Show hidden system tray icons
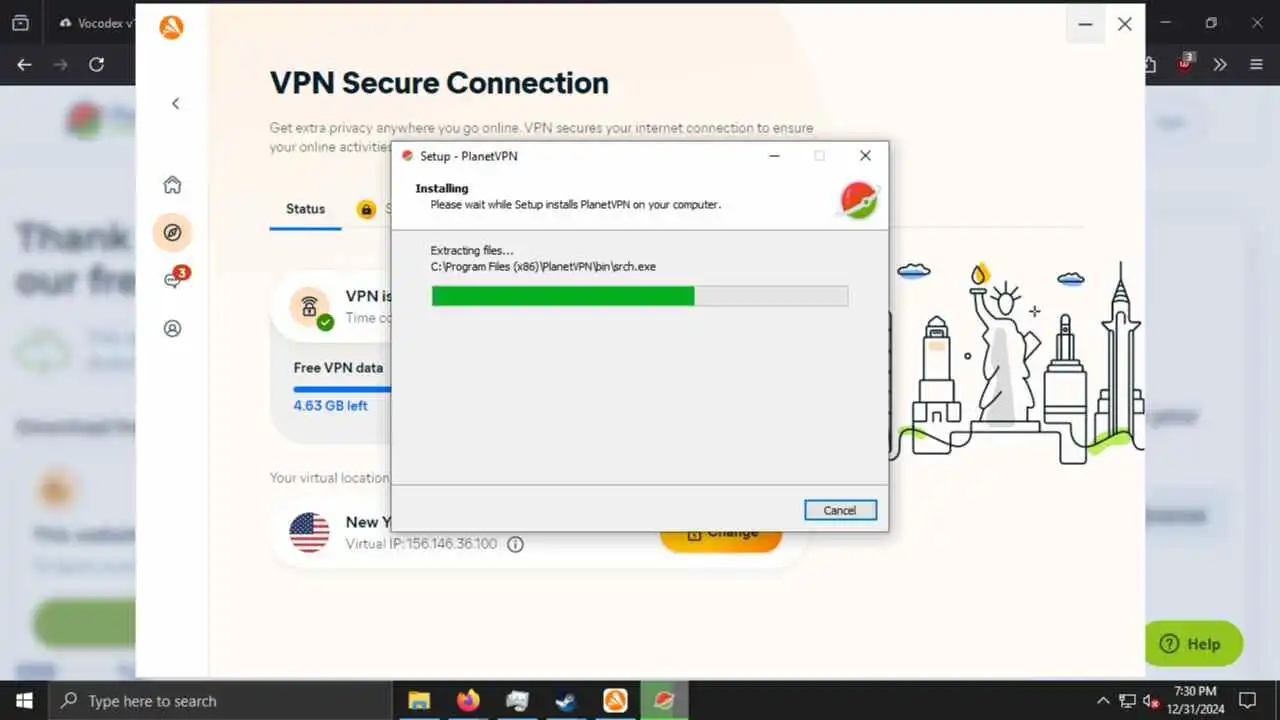 coord(1103,701)
